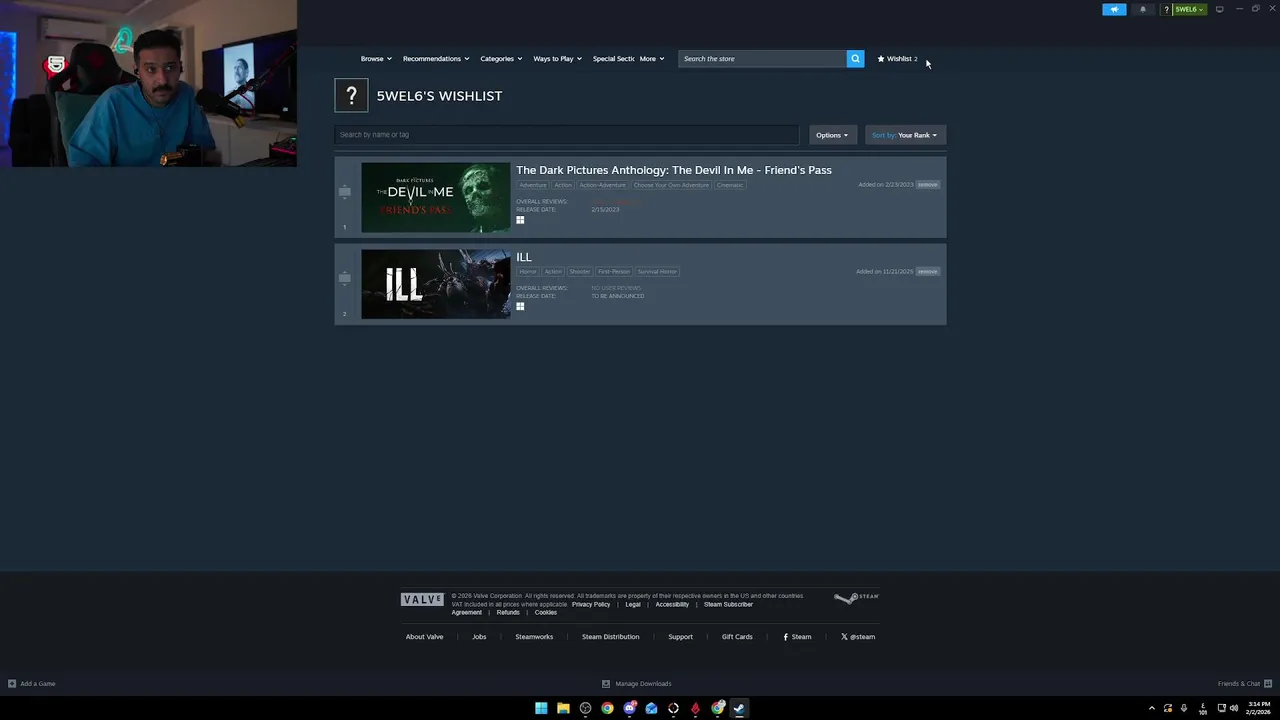Expand the More menu in store navigation
The width and height of the screenshot is (1280, 720).
click(652, 59)
